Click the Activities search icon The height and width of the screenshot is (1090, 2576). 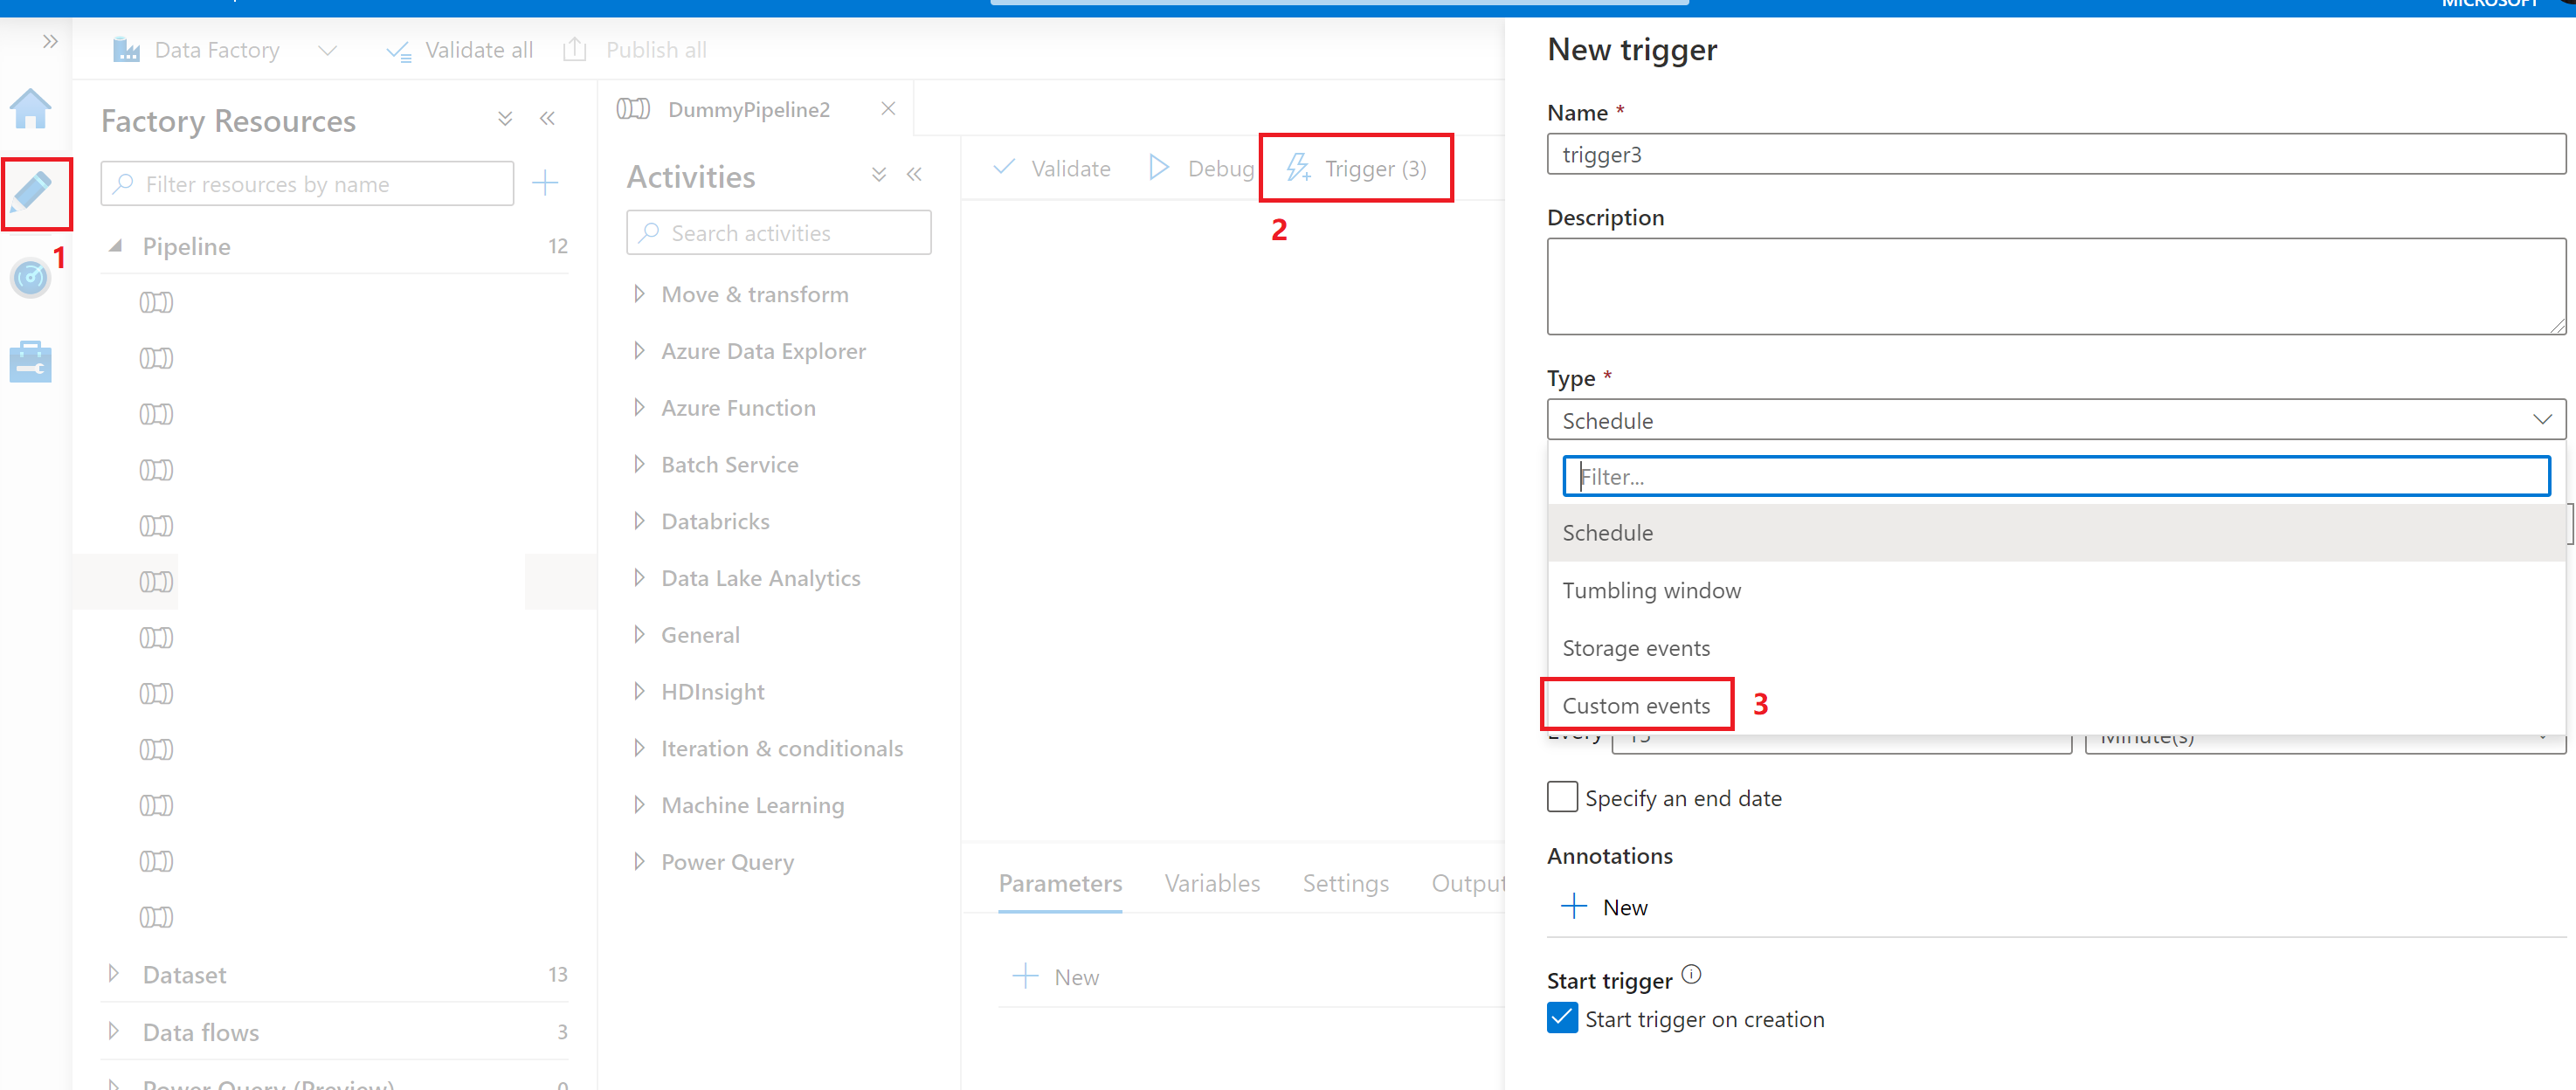(x=653, y=231)
